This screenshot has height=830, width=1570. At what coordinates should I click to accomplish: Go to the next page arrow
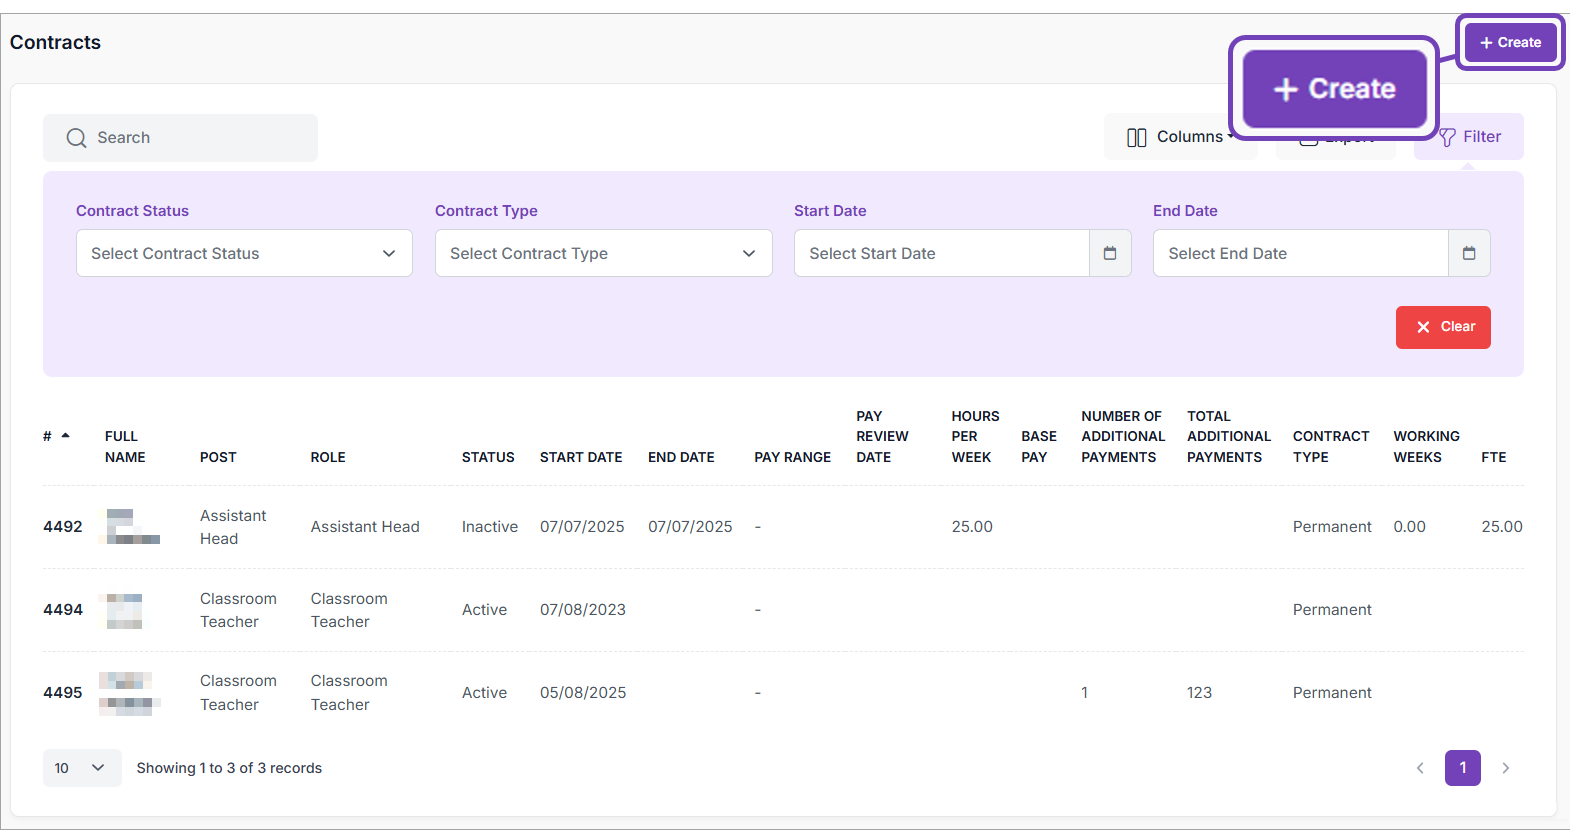coord(1506,768)
